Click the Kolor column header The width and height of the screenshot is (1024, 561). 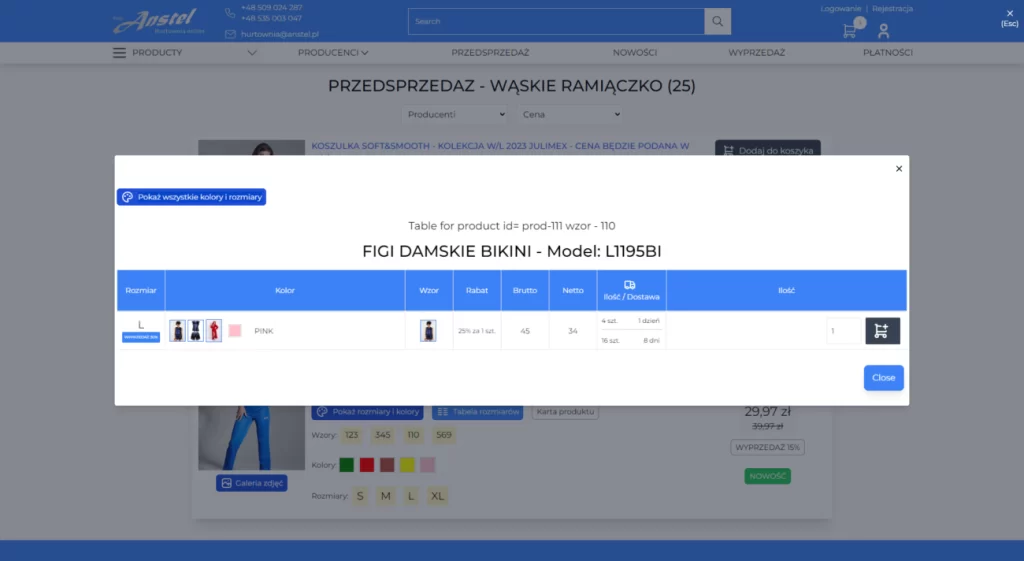(285, 290)
